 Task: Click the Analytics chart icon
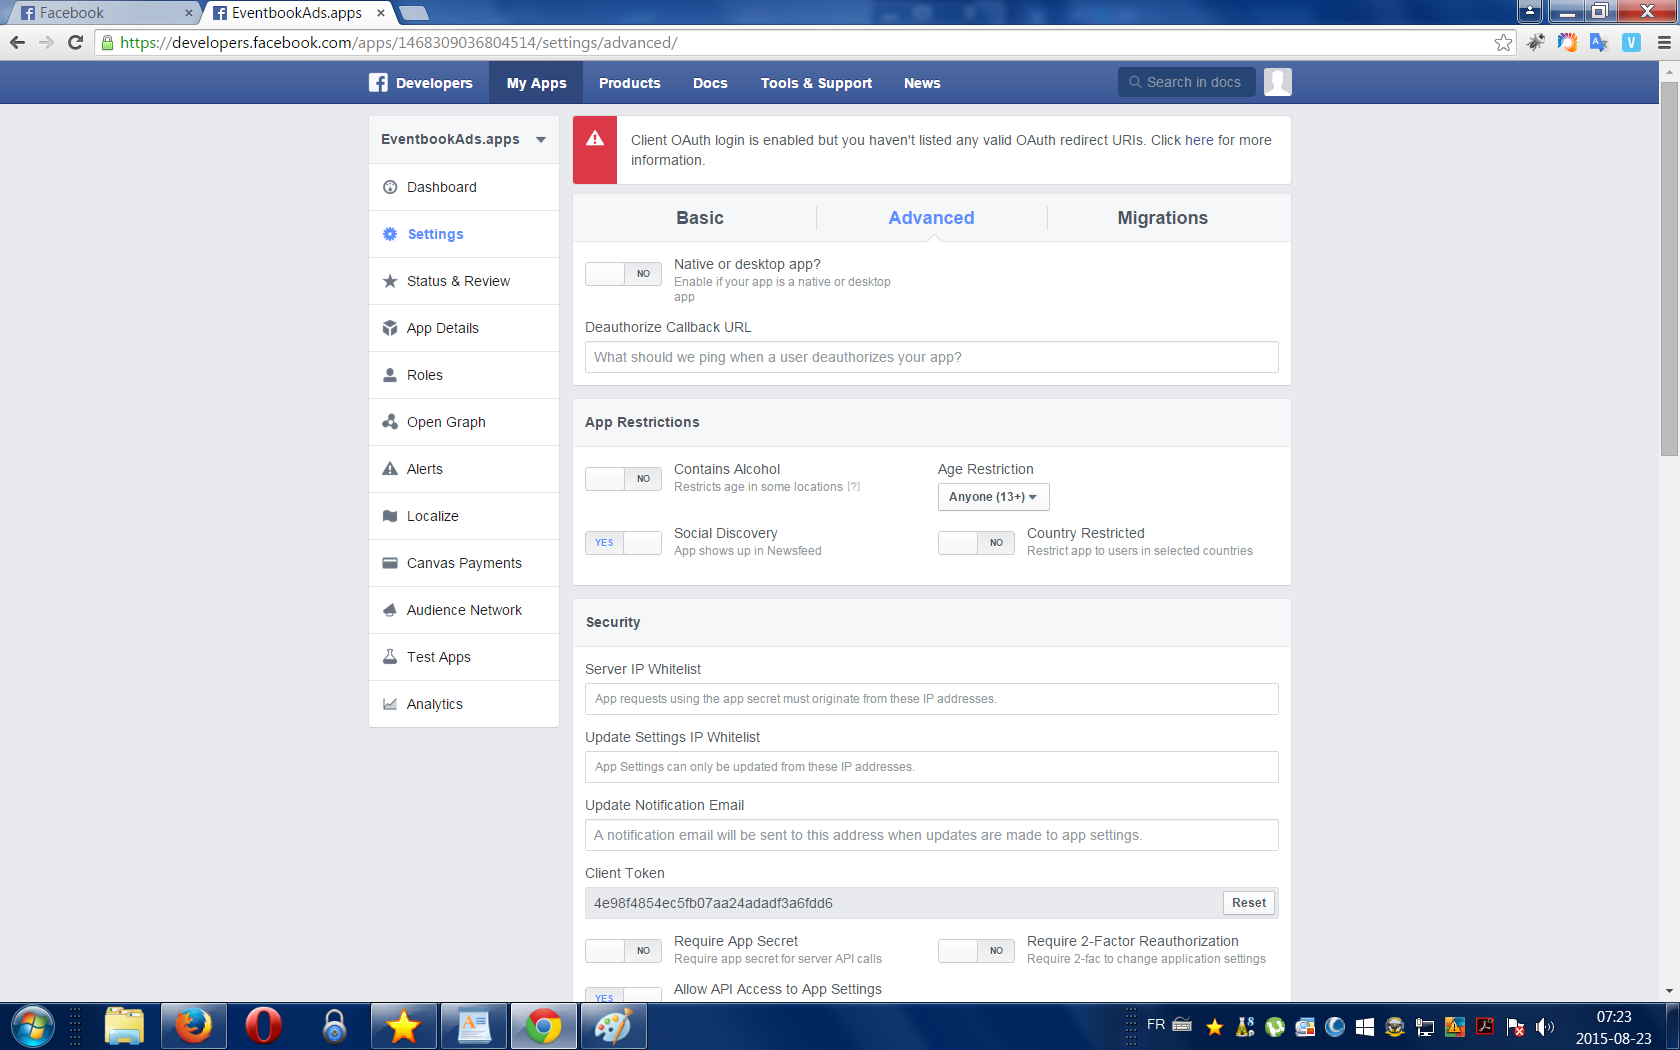click(390, 704)
